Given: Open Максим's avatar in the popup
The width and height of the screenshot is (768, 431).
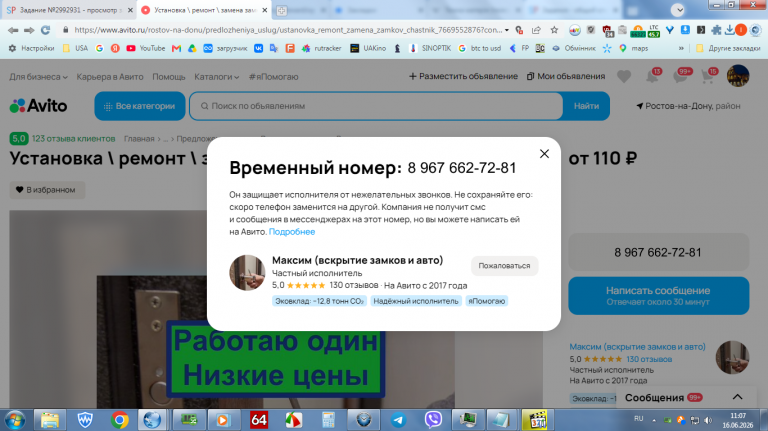Looking at the screenshot, I should pyautogui.click(x=247, y=272).
